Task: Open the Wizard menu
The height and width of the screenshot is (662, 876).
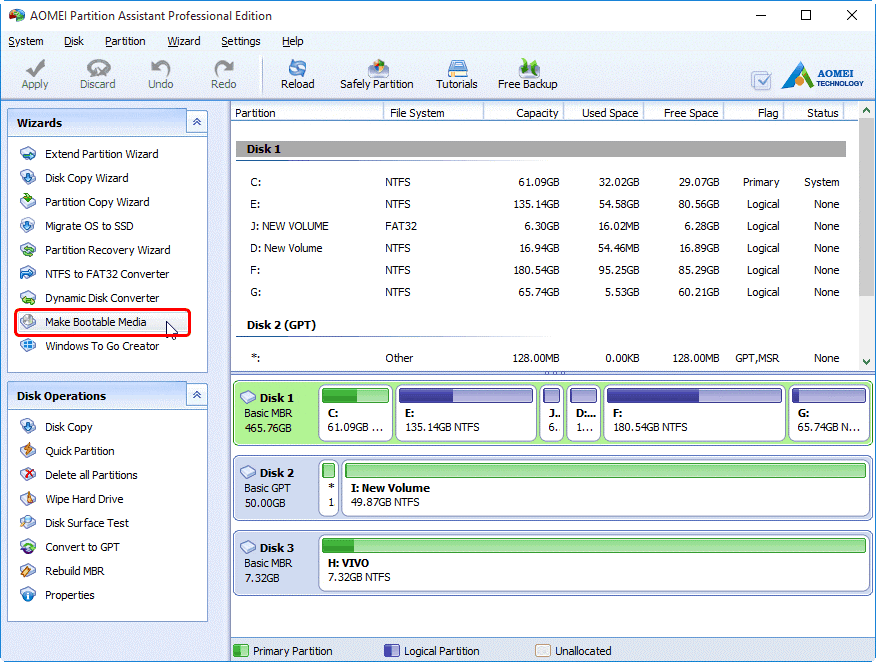Action: click(184, 41)
